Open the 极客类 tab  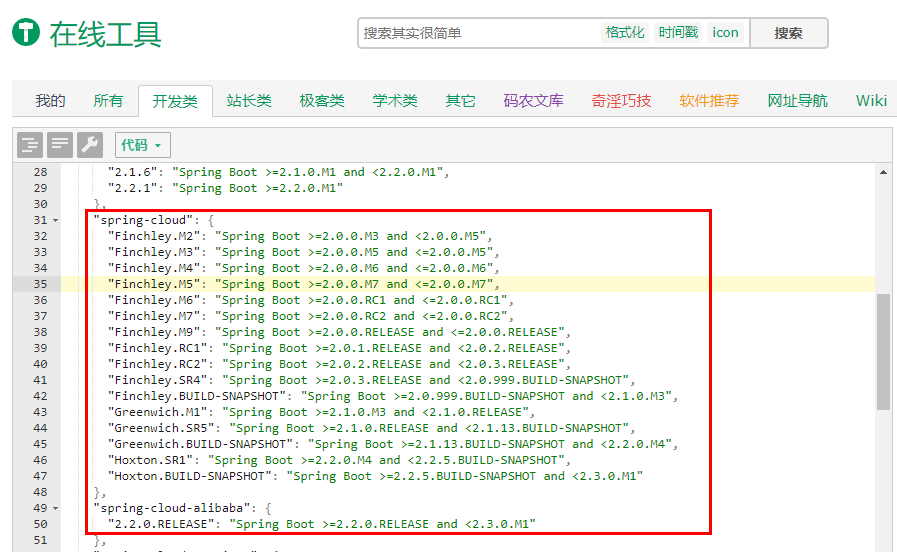click(x=322, y=101)
